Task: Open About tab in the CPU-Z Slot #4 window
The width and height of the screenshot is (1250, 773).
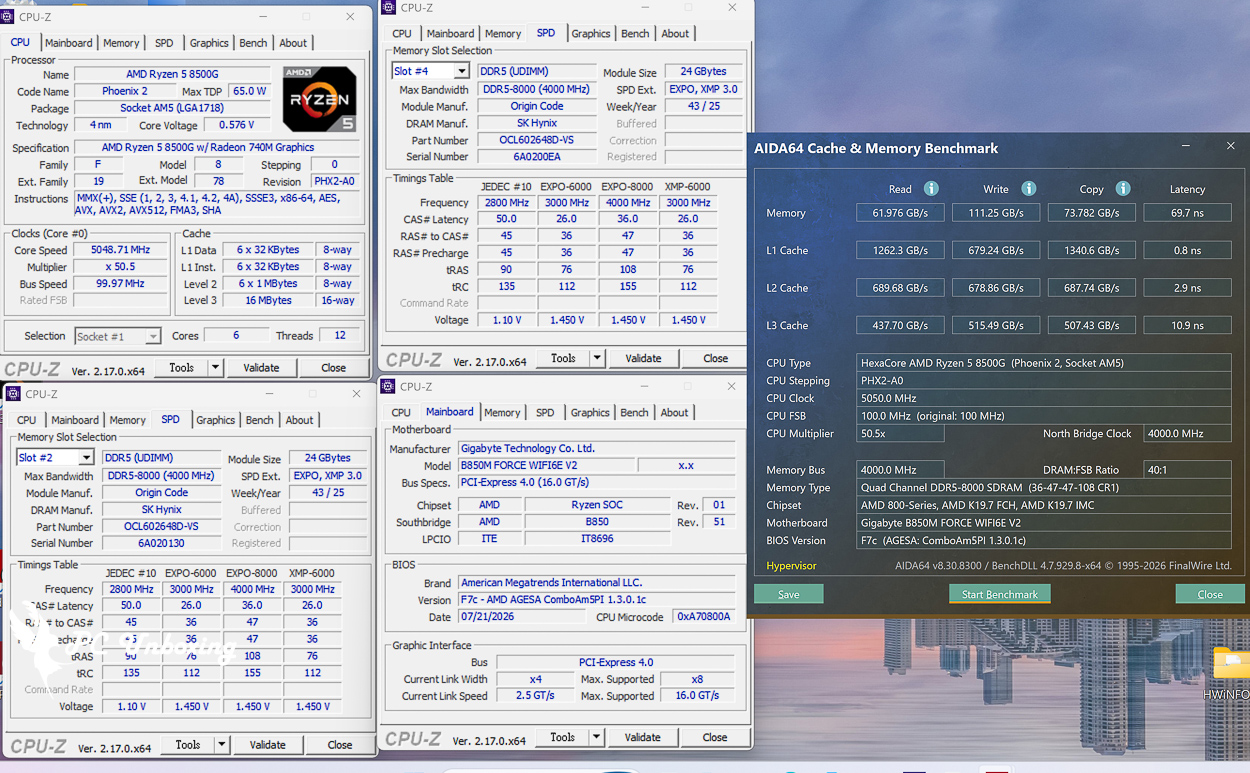Action: (x=675, y=33)
